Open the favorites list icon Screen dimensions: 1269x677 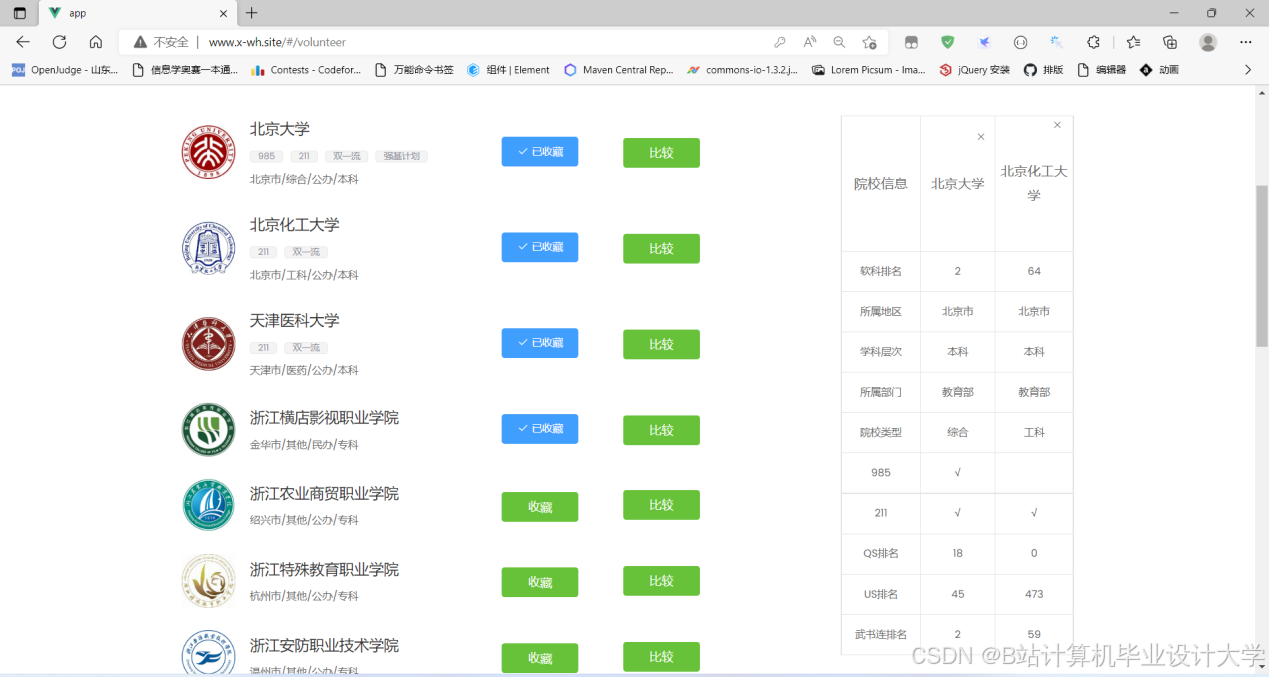pos(1133,42)
